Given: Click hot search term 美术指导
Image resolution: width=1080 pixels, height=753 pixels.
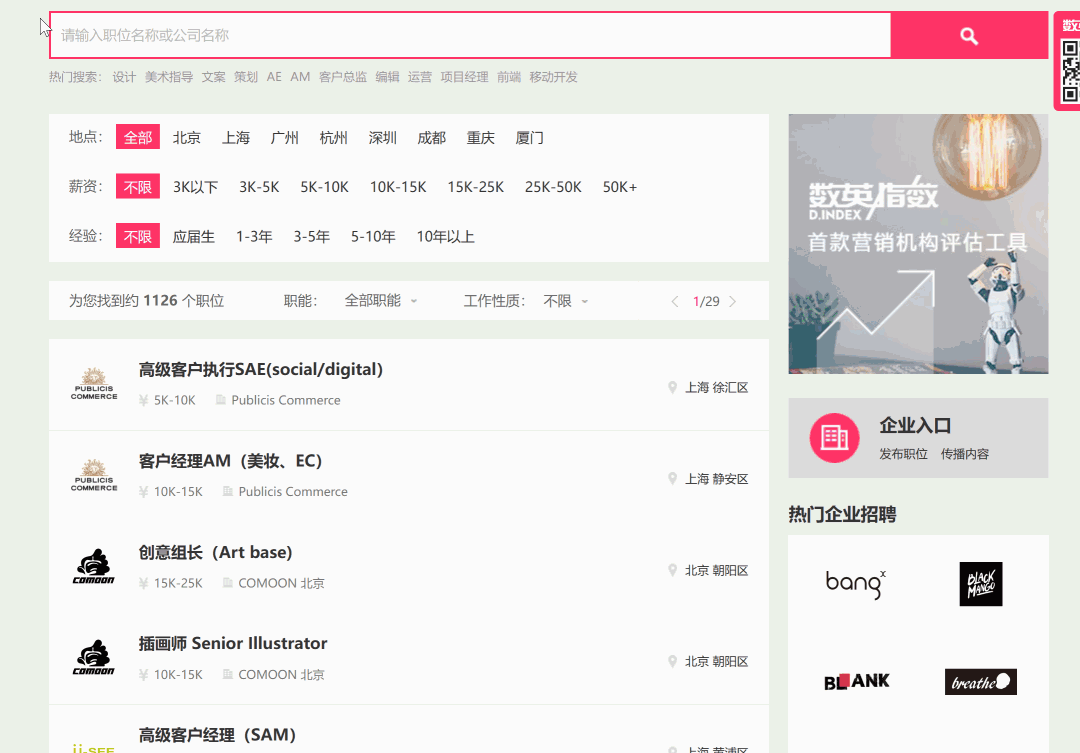Looking at the screenshot, I should pyautogui.click(x=169, y=76).
